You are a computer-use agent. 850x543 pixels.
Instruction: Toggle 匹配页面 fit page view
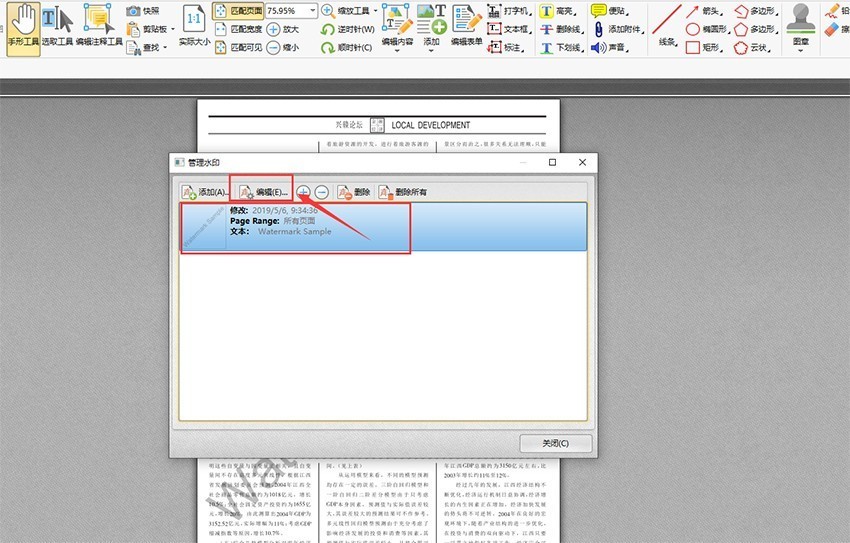tap(238, 11)
